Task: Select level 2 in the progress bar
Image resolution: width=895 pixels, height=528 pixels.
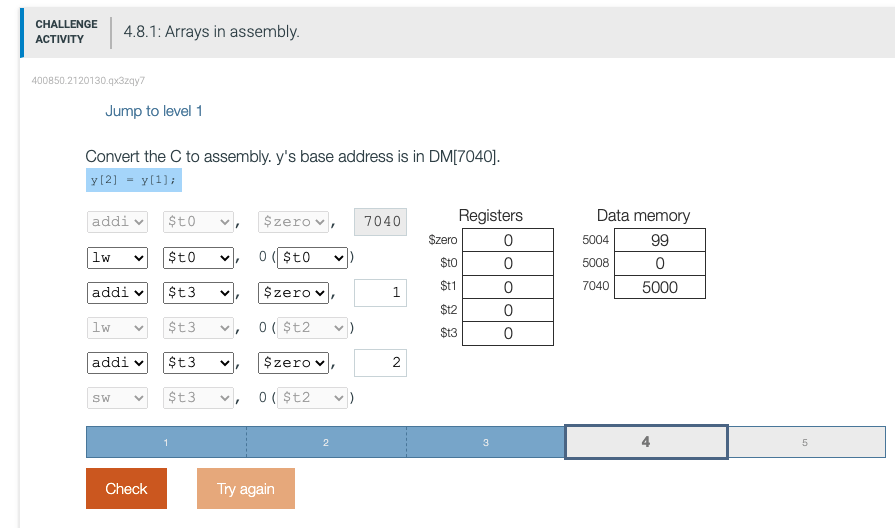Action: tap(326, 442)
